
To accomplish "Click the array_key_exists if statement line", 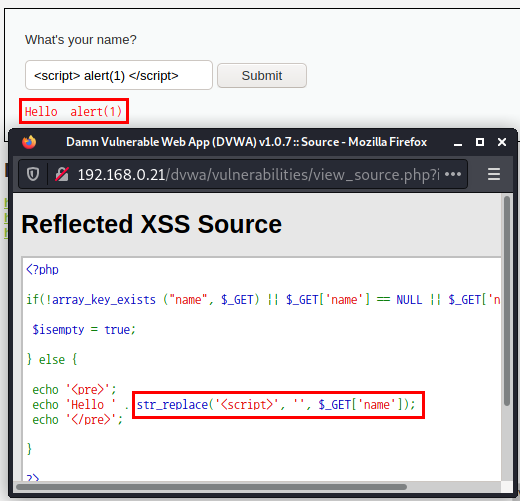I will (x=263, y=299).
